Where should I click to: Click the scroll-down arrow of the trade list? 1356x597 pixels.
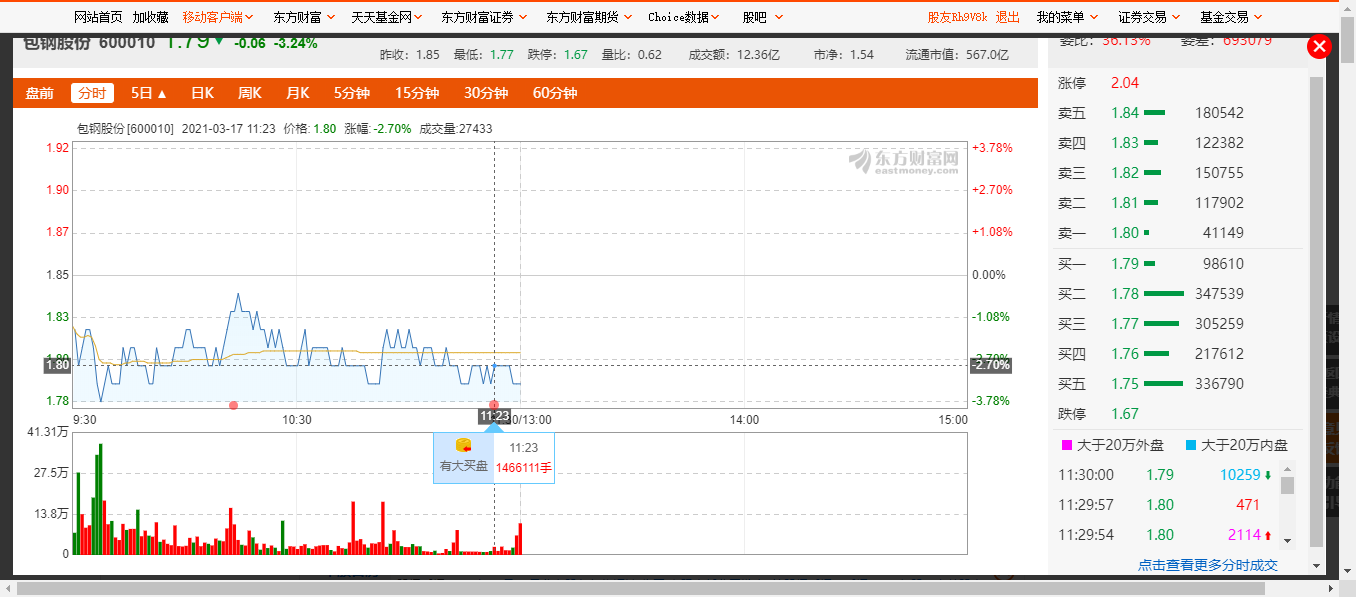tap(1287, 540)
